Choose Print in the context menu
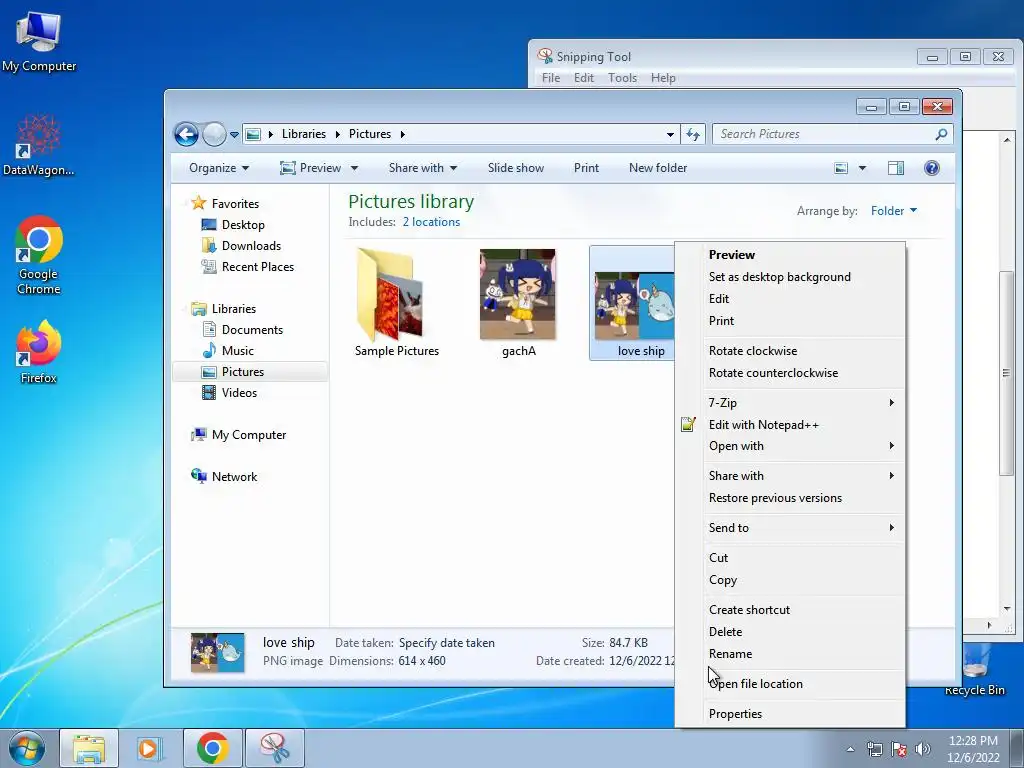Image resolution: width=1024 pixels, height=768 pixels. (790, 321)
